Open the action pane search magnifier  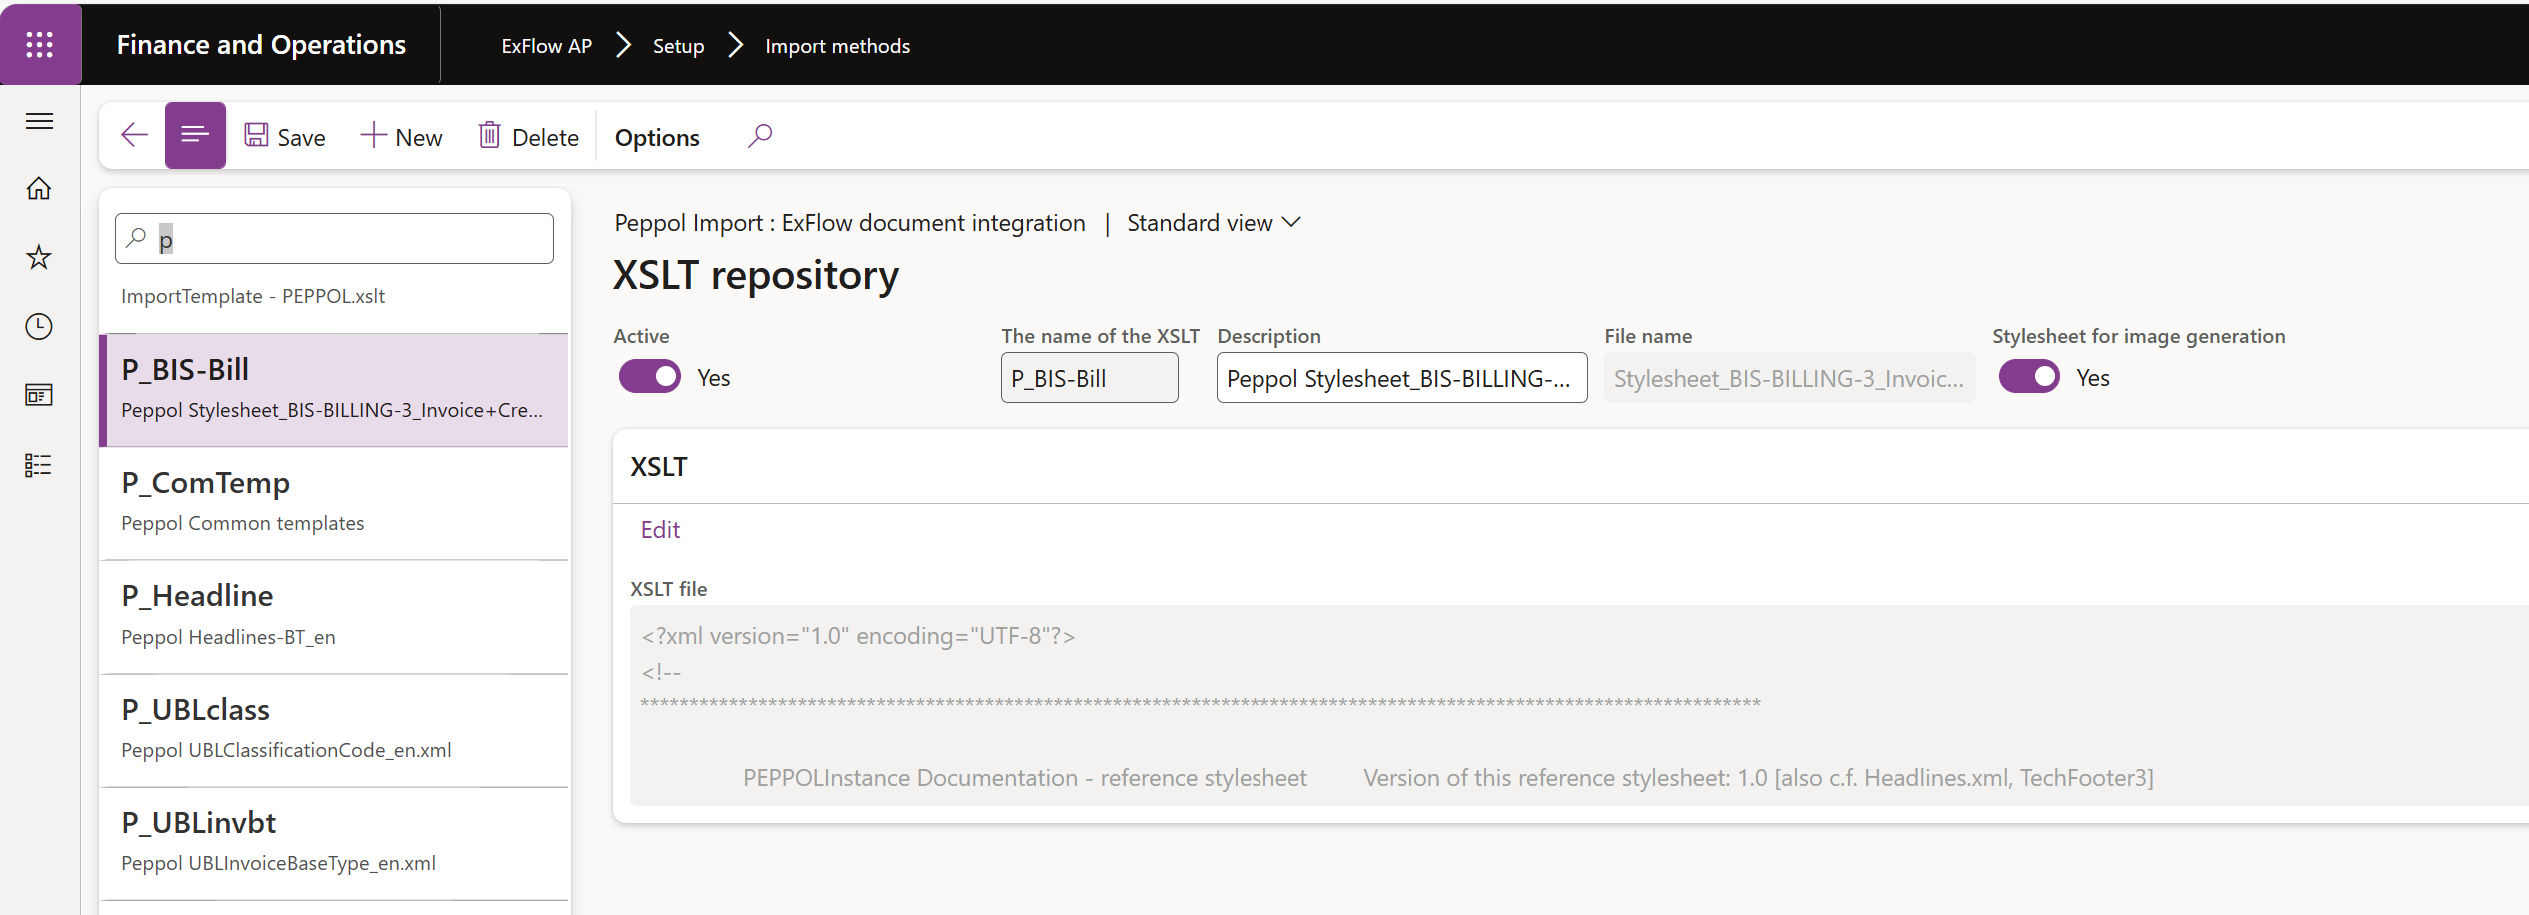760,135
